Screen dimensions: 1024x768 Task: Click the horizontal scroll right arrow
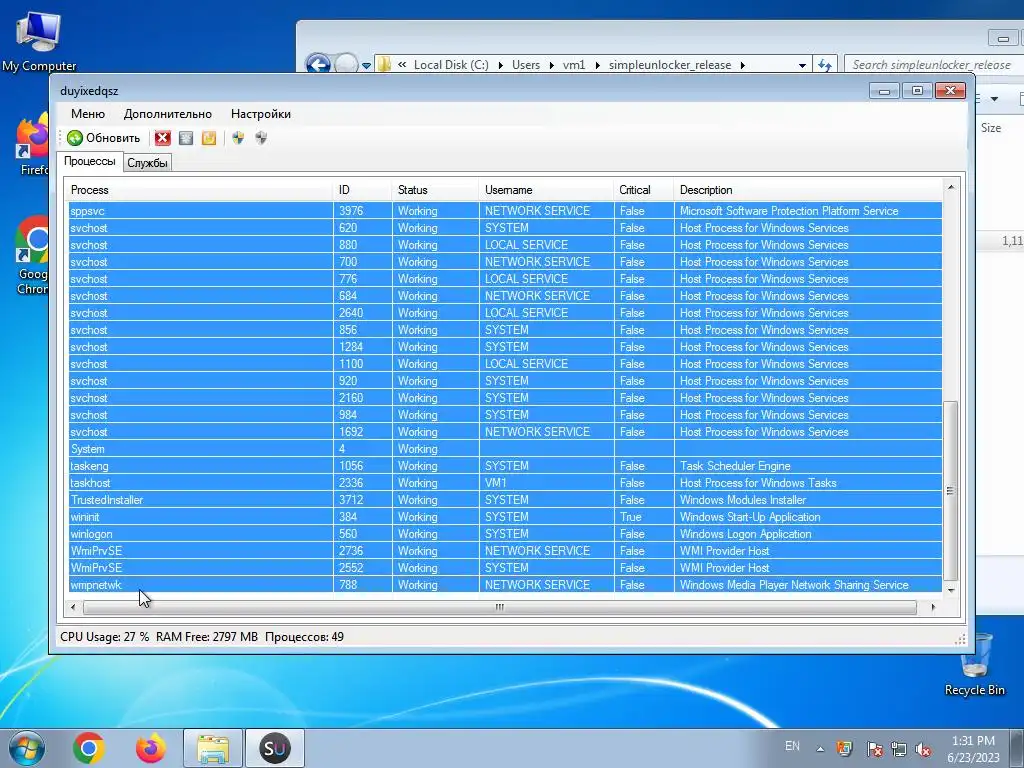click(x=933, y=607)
